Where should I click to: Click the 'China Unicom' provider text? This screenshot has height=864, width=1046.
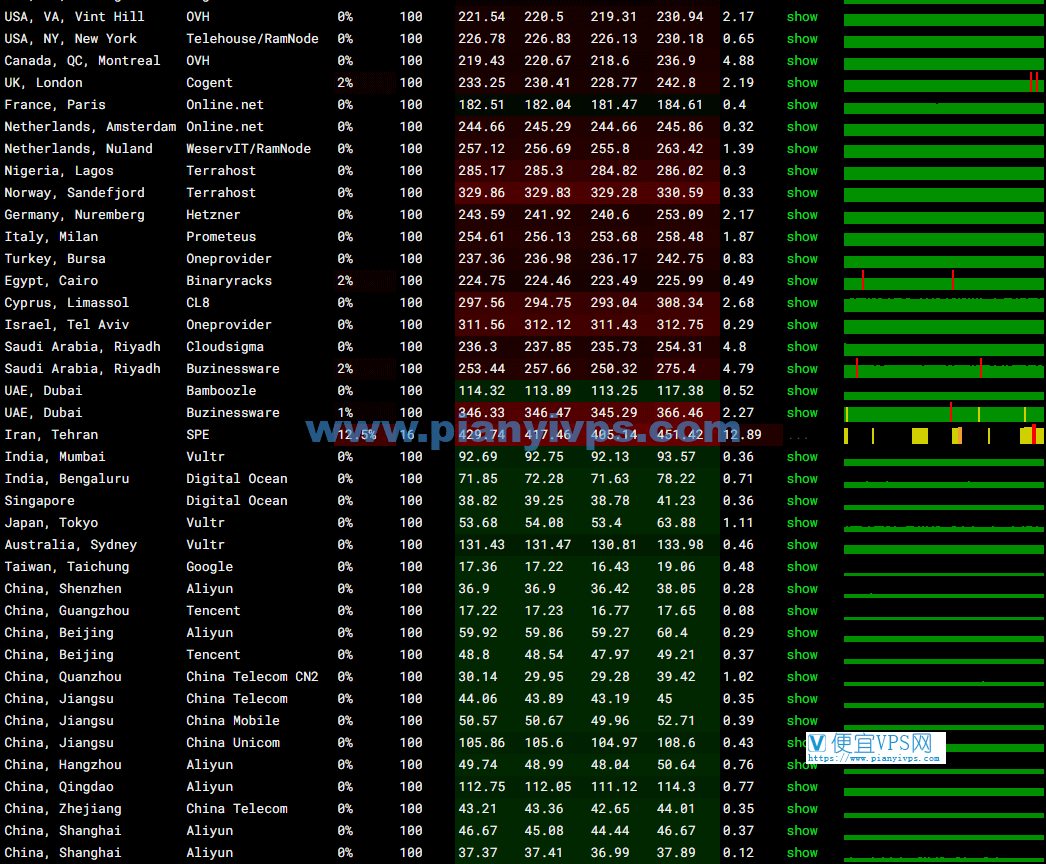pos(233,743)
